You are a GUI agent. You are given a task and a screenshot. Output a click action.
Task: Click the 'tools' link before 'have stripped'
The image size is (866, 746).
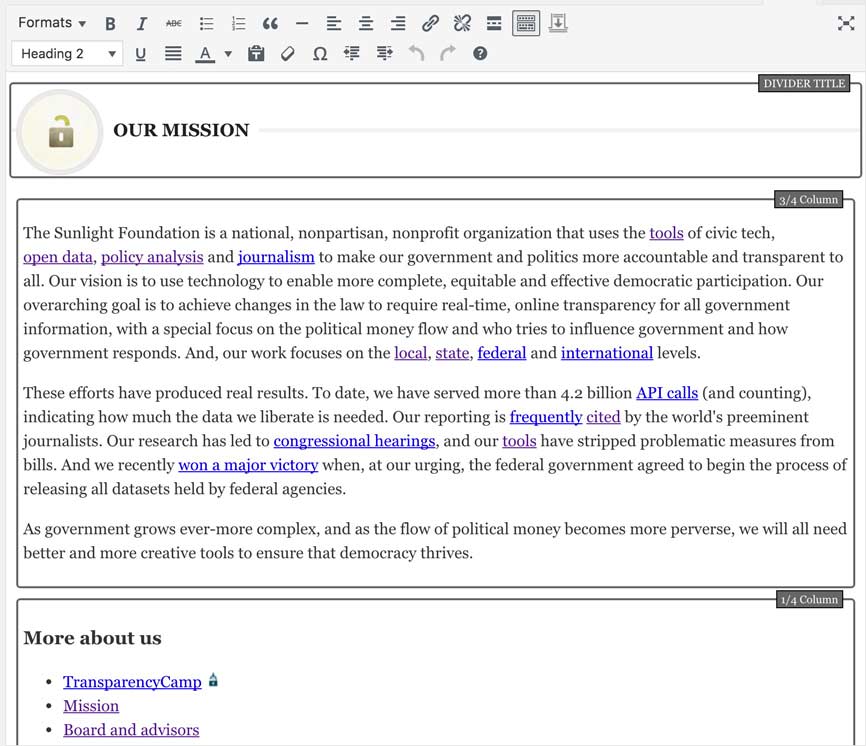[519, 441]
